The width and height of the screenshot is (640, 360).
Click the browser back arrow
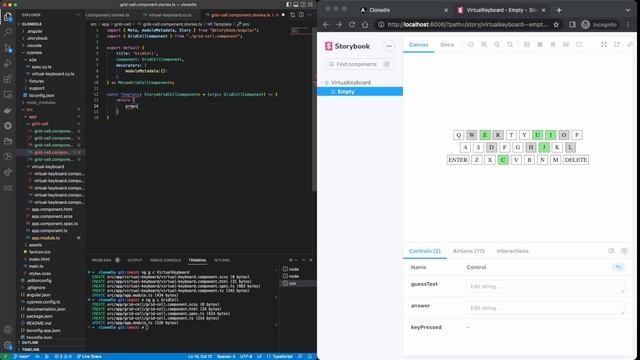click(x=326, y=24)
